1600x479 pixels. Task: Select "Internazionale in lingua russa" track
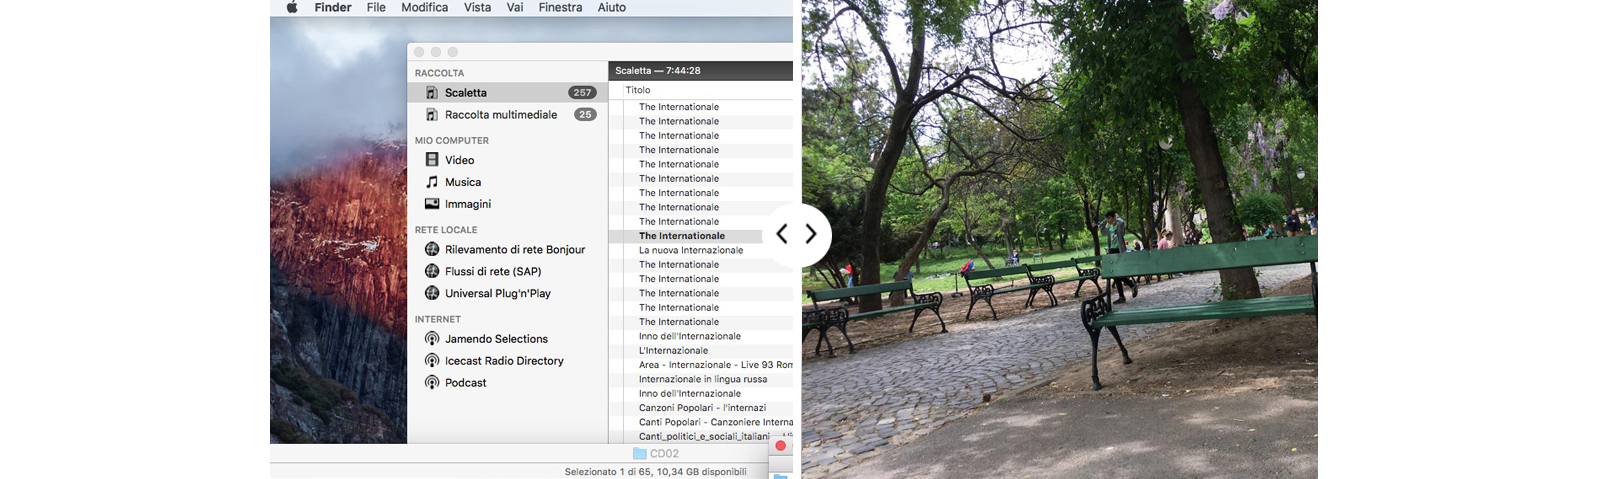click(703, 379)
